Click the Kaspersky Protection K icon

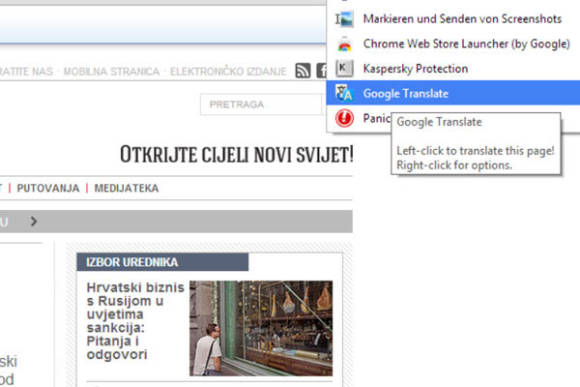[344, 68]
